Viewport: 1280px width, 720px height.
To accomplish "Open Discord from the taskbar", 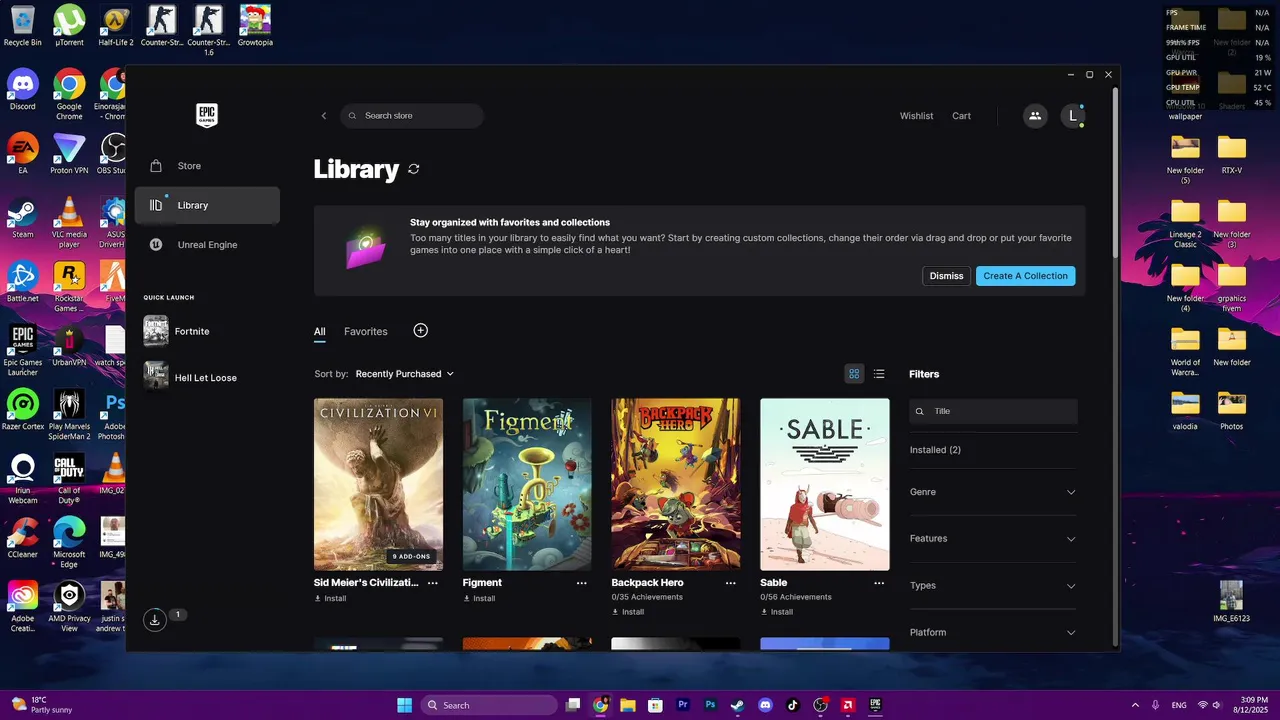I will 766,705.
